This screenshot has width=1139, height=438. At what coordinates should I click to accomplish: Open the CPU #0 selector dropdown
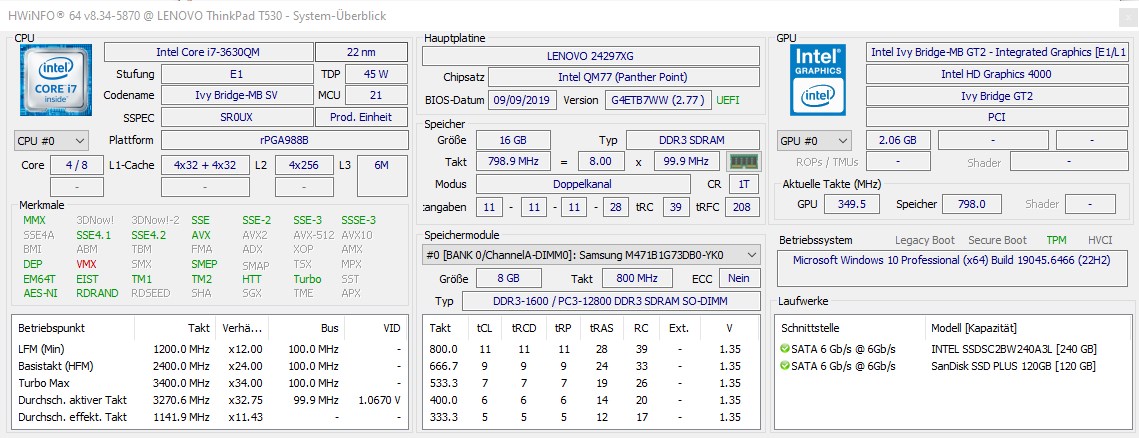point(52,140)
